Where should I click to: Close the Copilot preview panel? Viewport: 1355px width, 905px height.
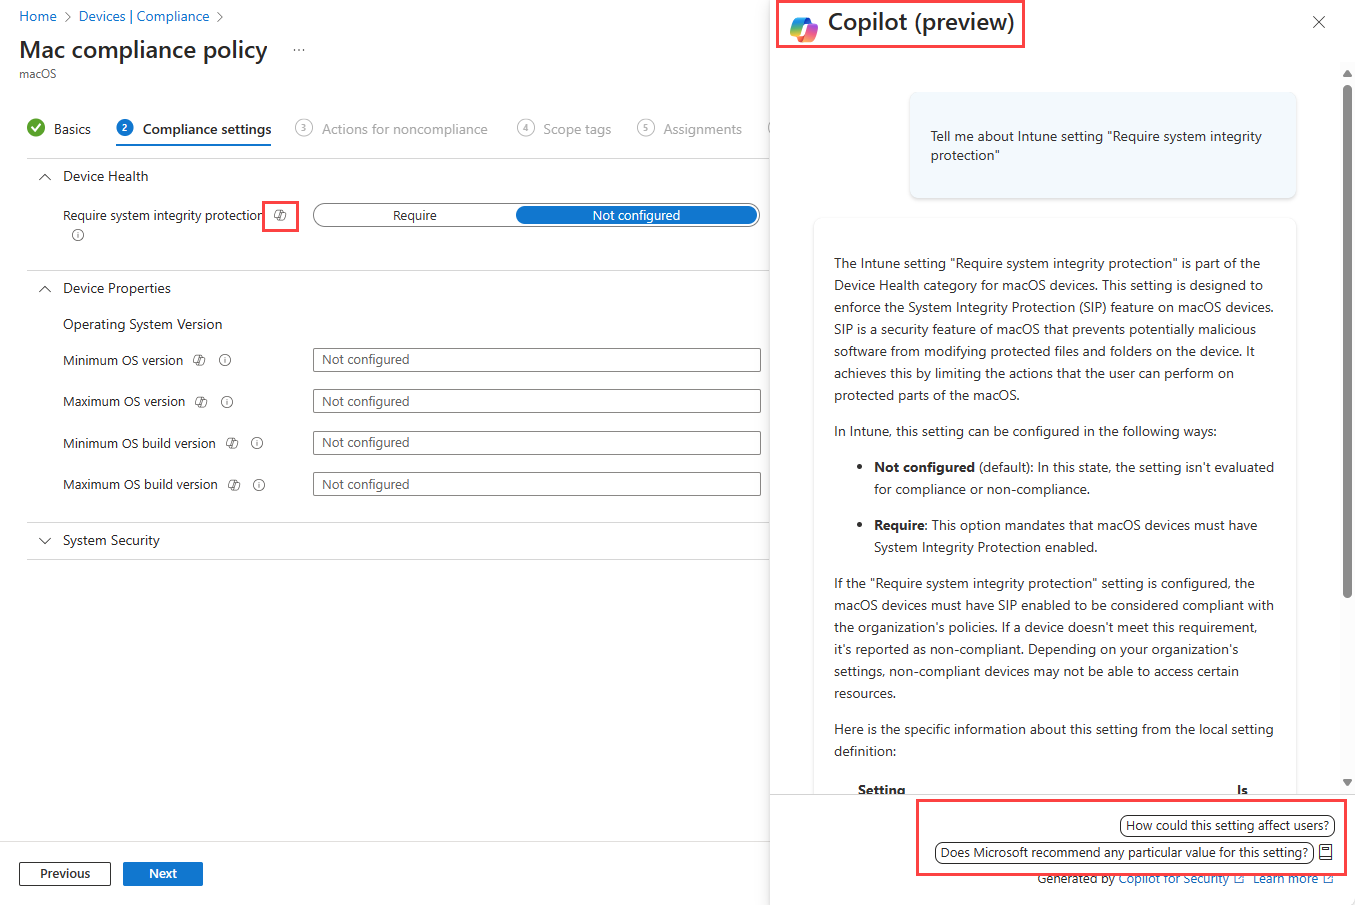pyautogui.click(x=1319, y=22)
